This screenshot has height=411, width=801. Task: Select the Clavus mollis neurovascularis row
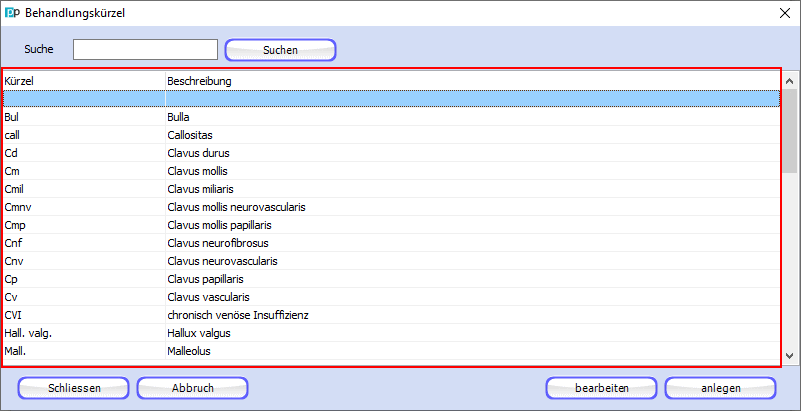click(x=392, y=207)
